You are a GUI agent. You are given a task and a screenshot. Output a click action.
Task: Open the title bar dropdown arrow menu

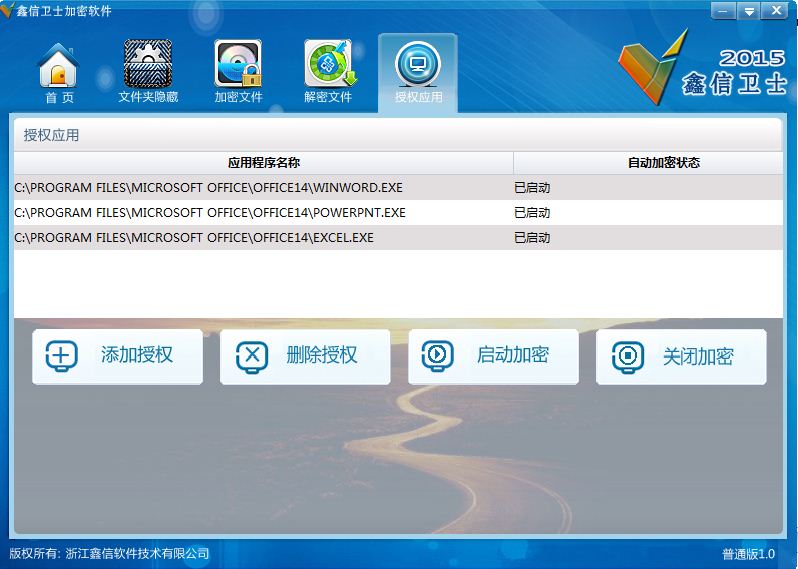coord(749,11)
